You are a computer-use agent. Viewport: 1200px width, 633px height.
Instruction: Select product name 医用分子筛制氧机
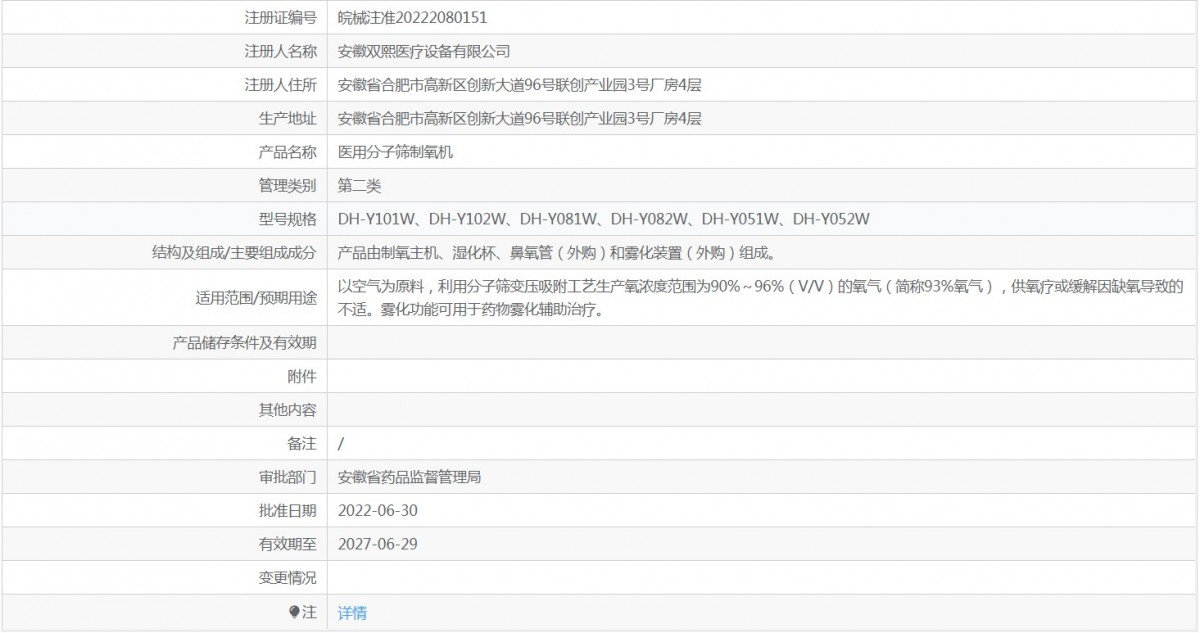[396, 152]
